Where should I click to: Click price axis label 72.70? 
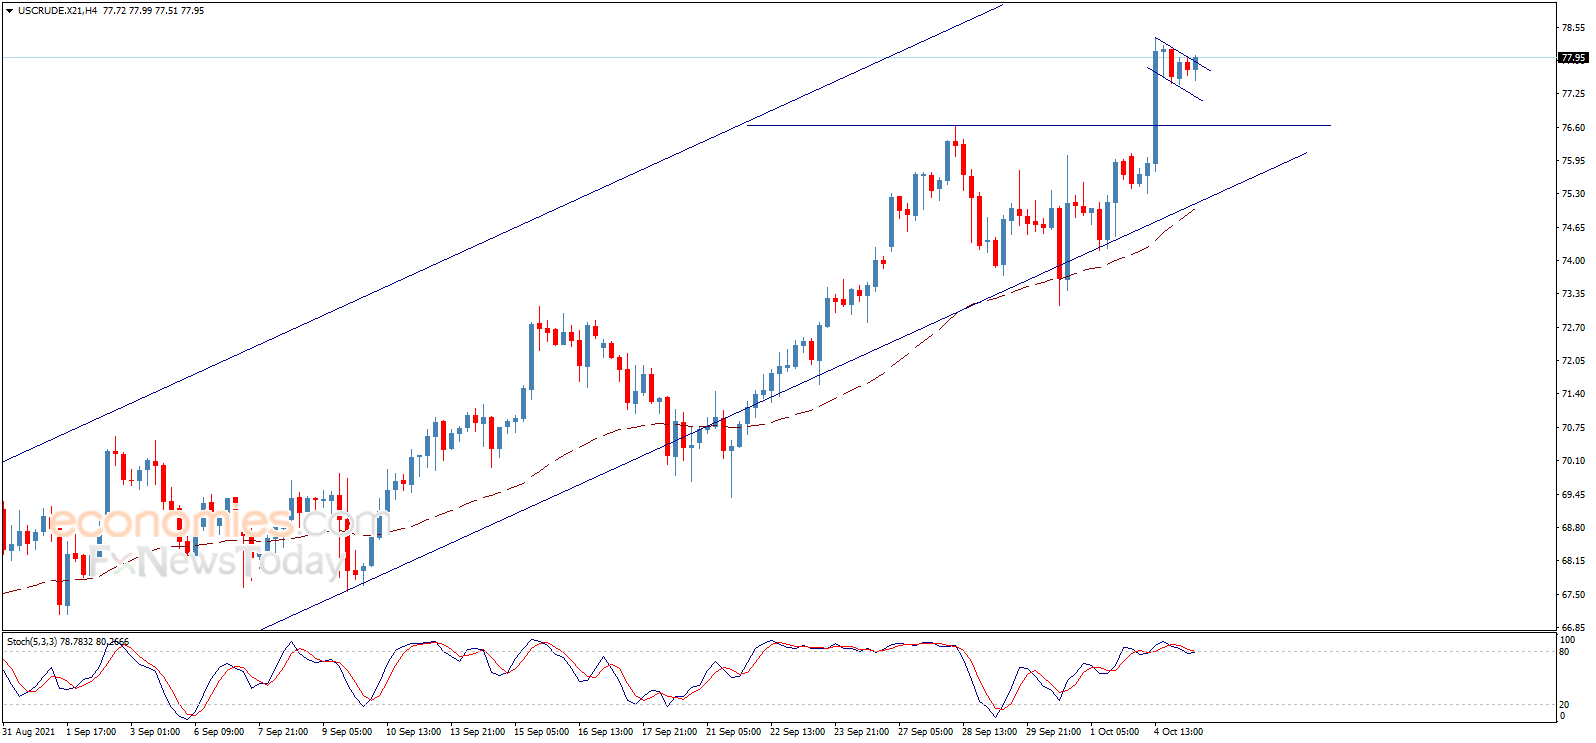pyautogui.click(x=1573, y=328)
